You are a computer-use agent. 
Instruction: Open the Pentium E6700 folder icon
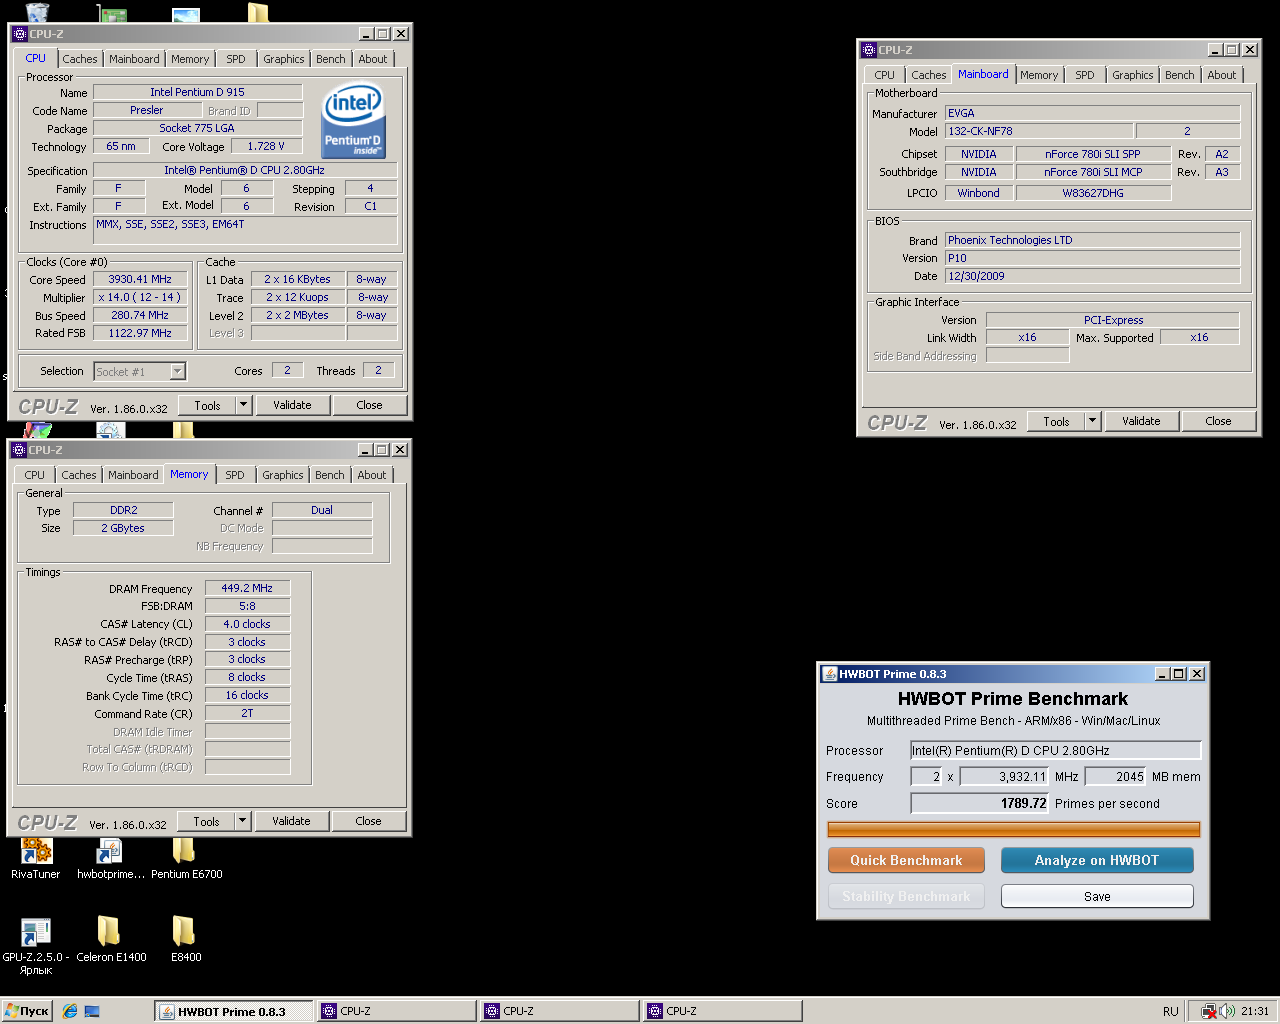[184, 850]
